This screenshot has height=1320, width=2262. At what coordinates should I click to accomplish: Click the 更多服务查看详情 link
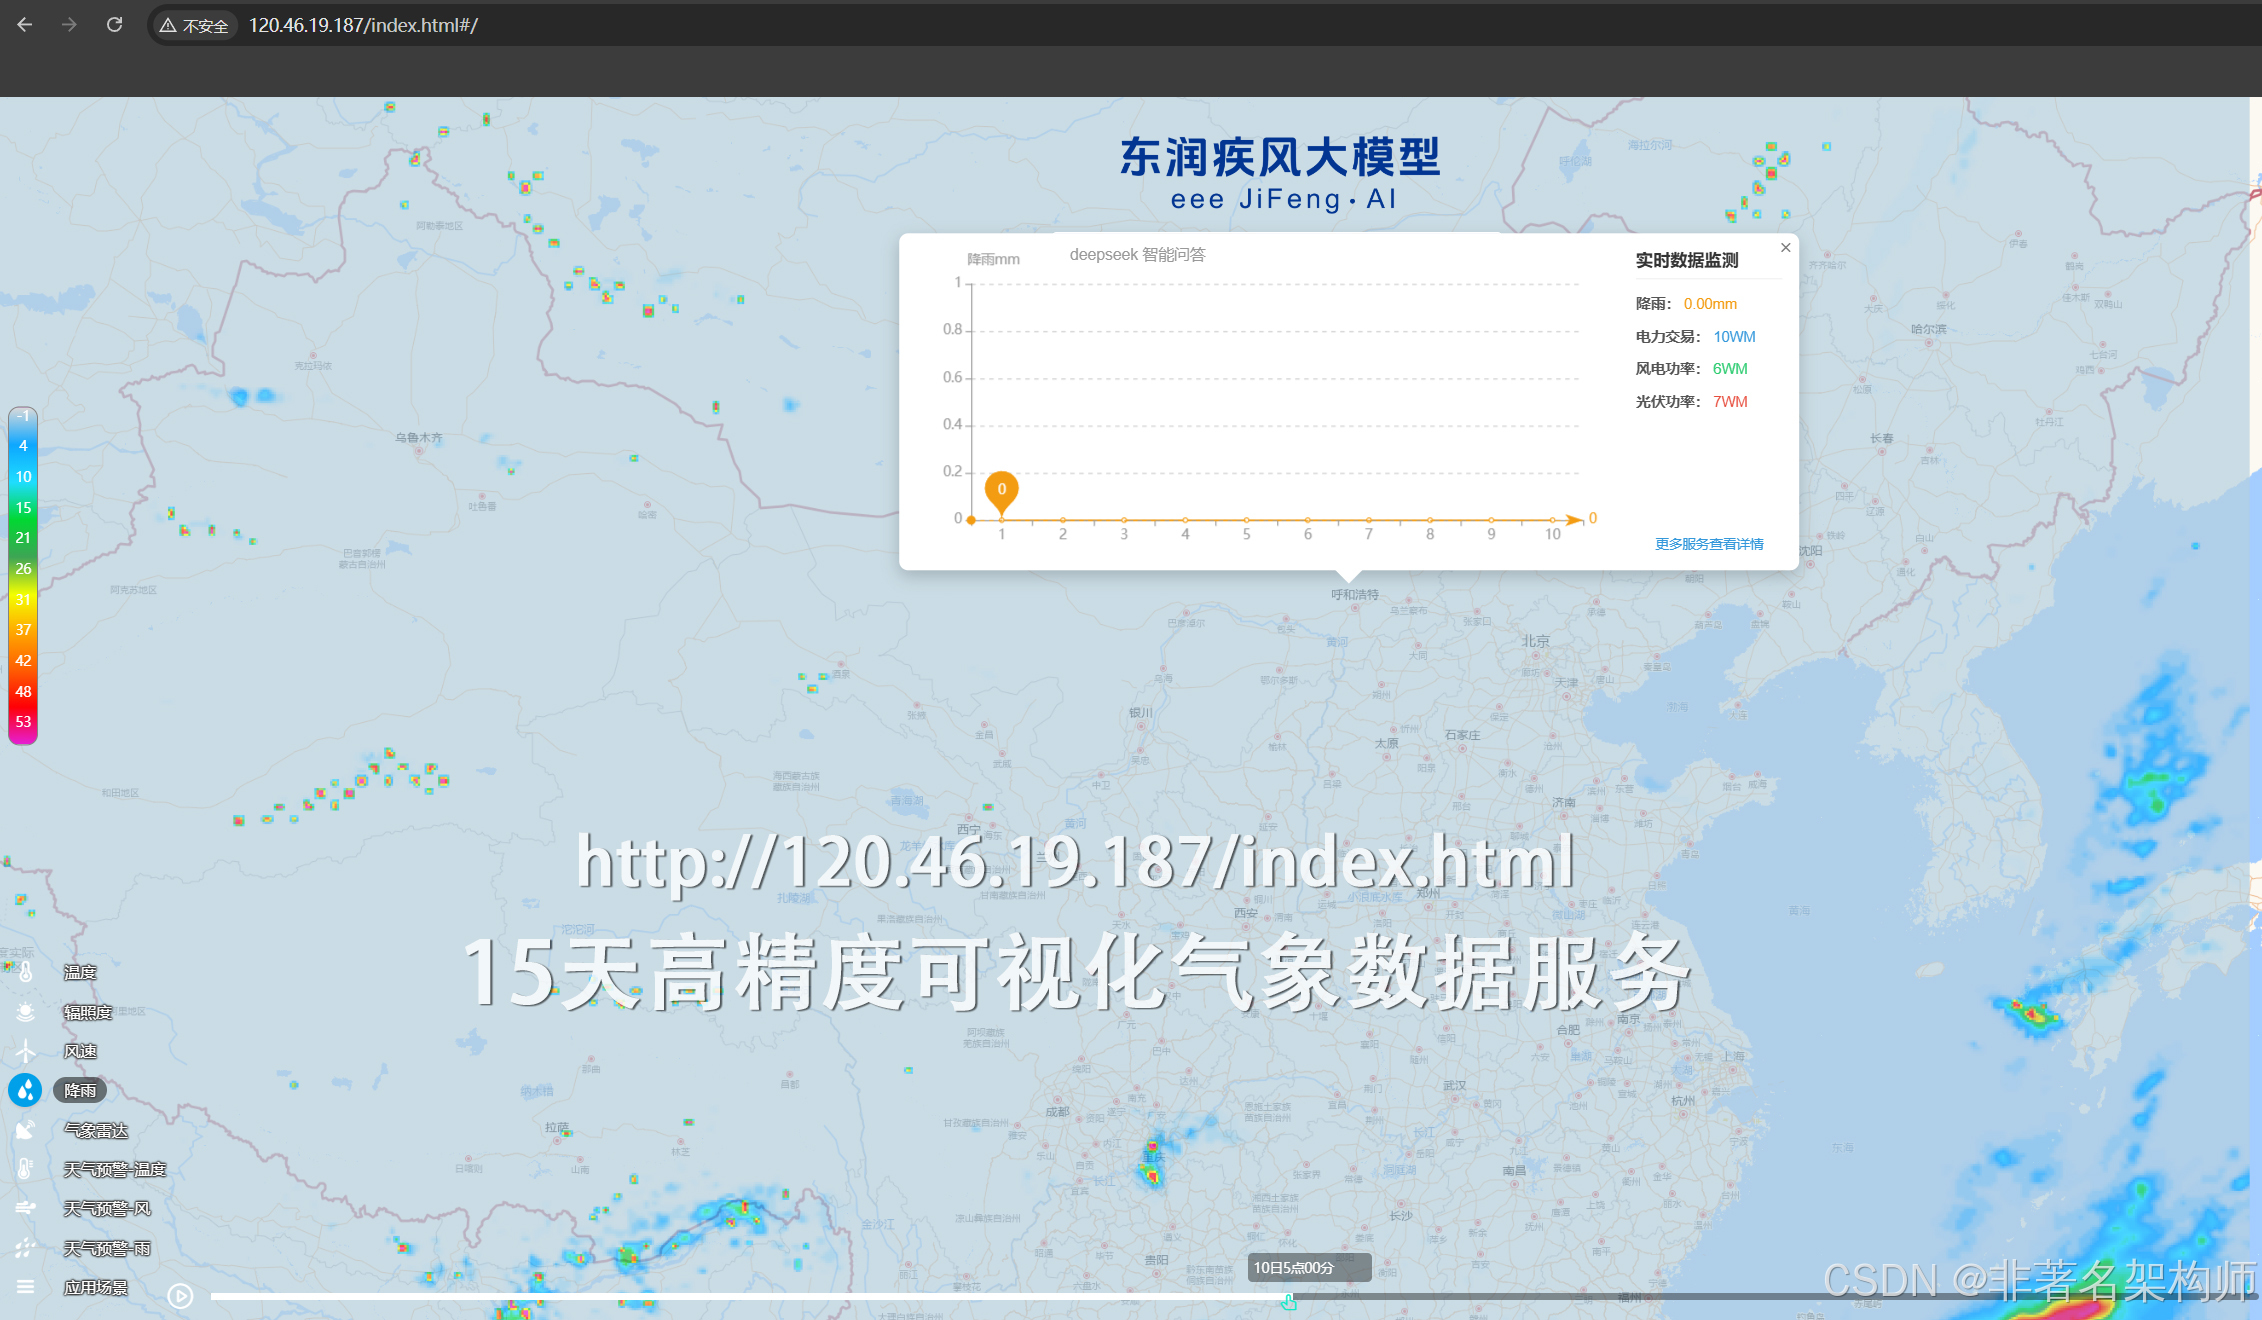point(1709,544)
